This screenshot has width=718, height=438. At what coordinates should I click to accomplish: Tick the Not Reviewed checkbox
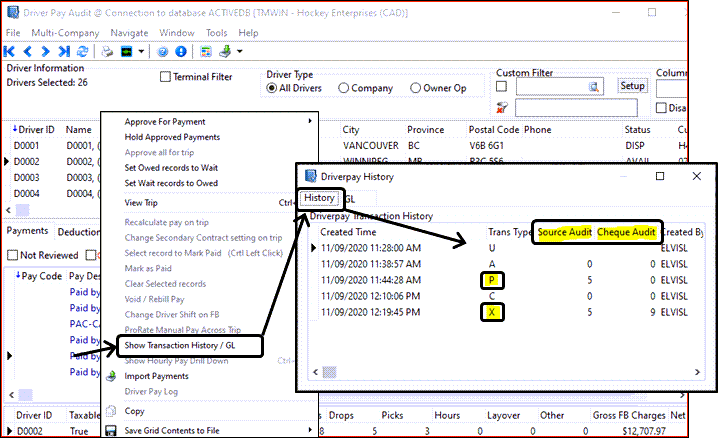point(13,255)
